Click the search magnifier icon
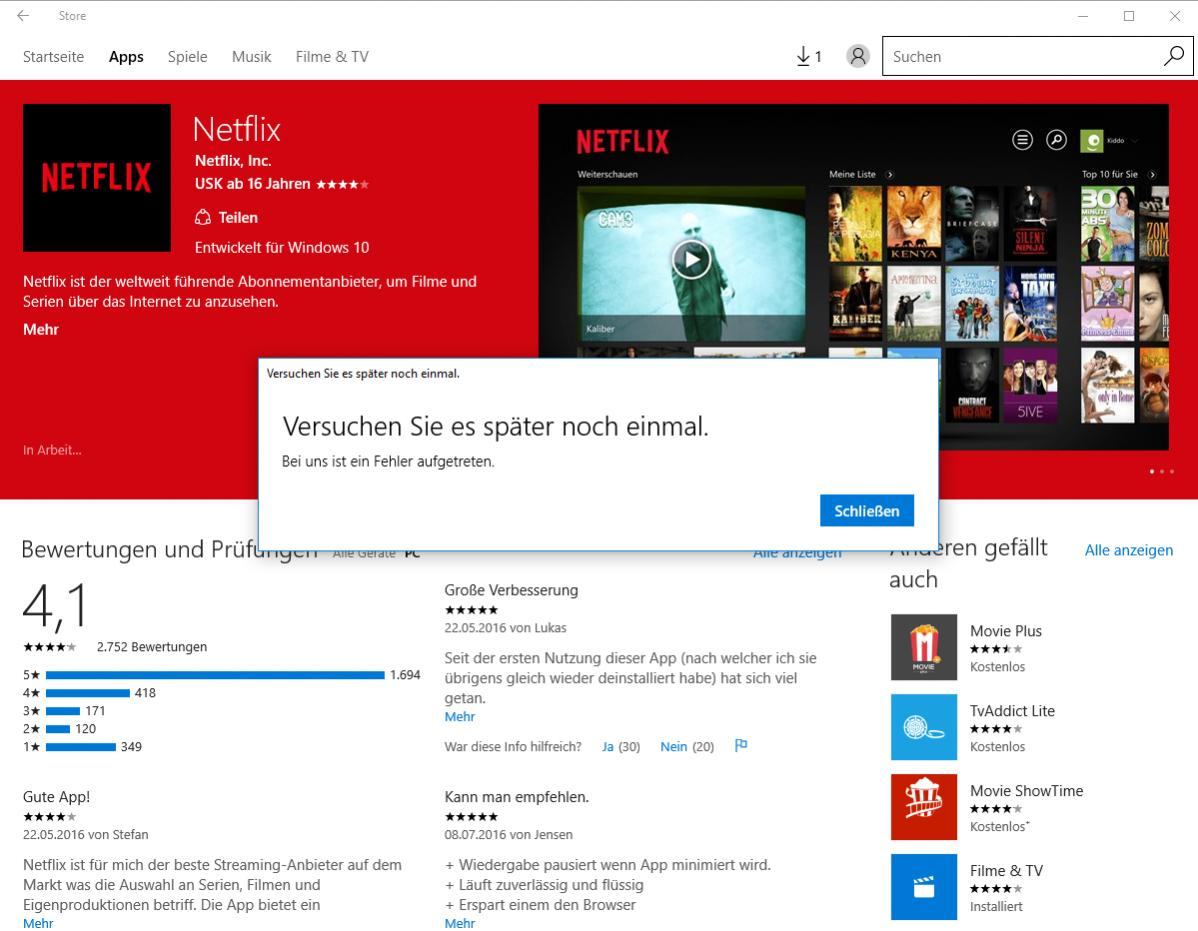The width and height of the screenshot is (1198, 931). coord(1174,56)
